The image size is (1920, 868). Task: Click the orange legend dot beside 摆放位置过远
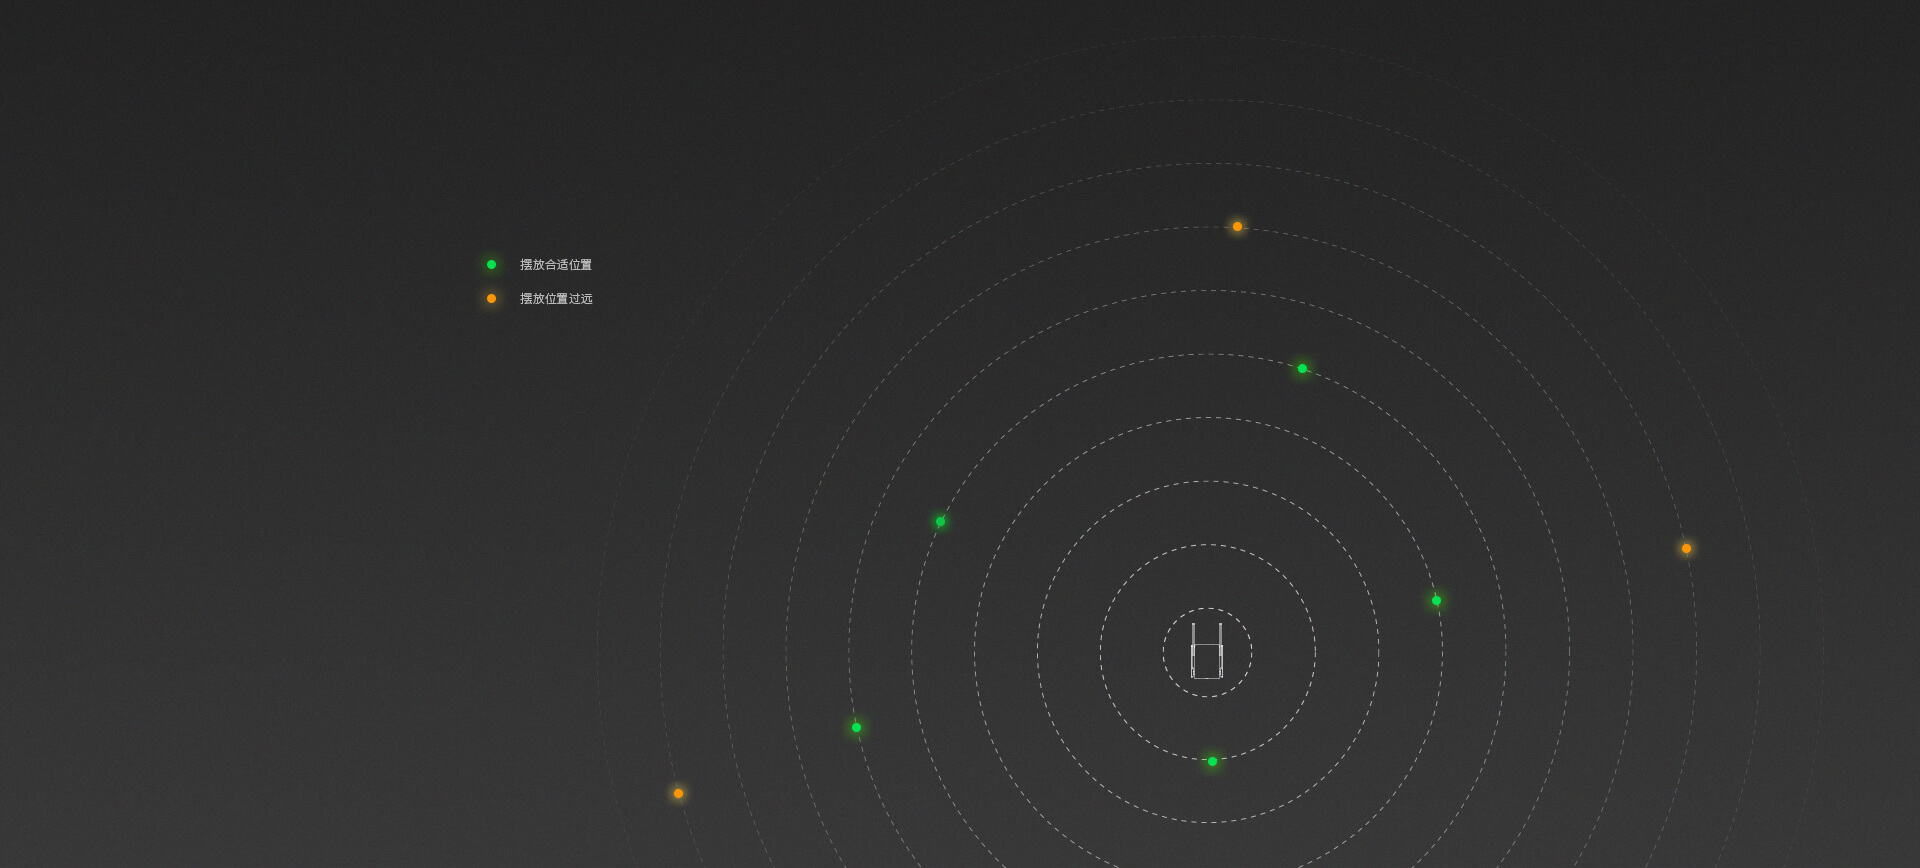click(x=491, y=299)
